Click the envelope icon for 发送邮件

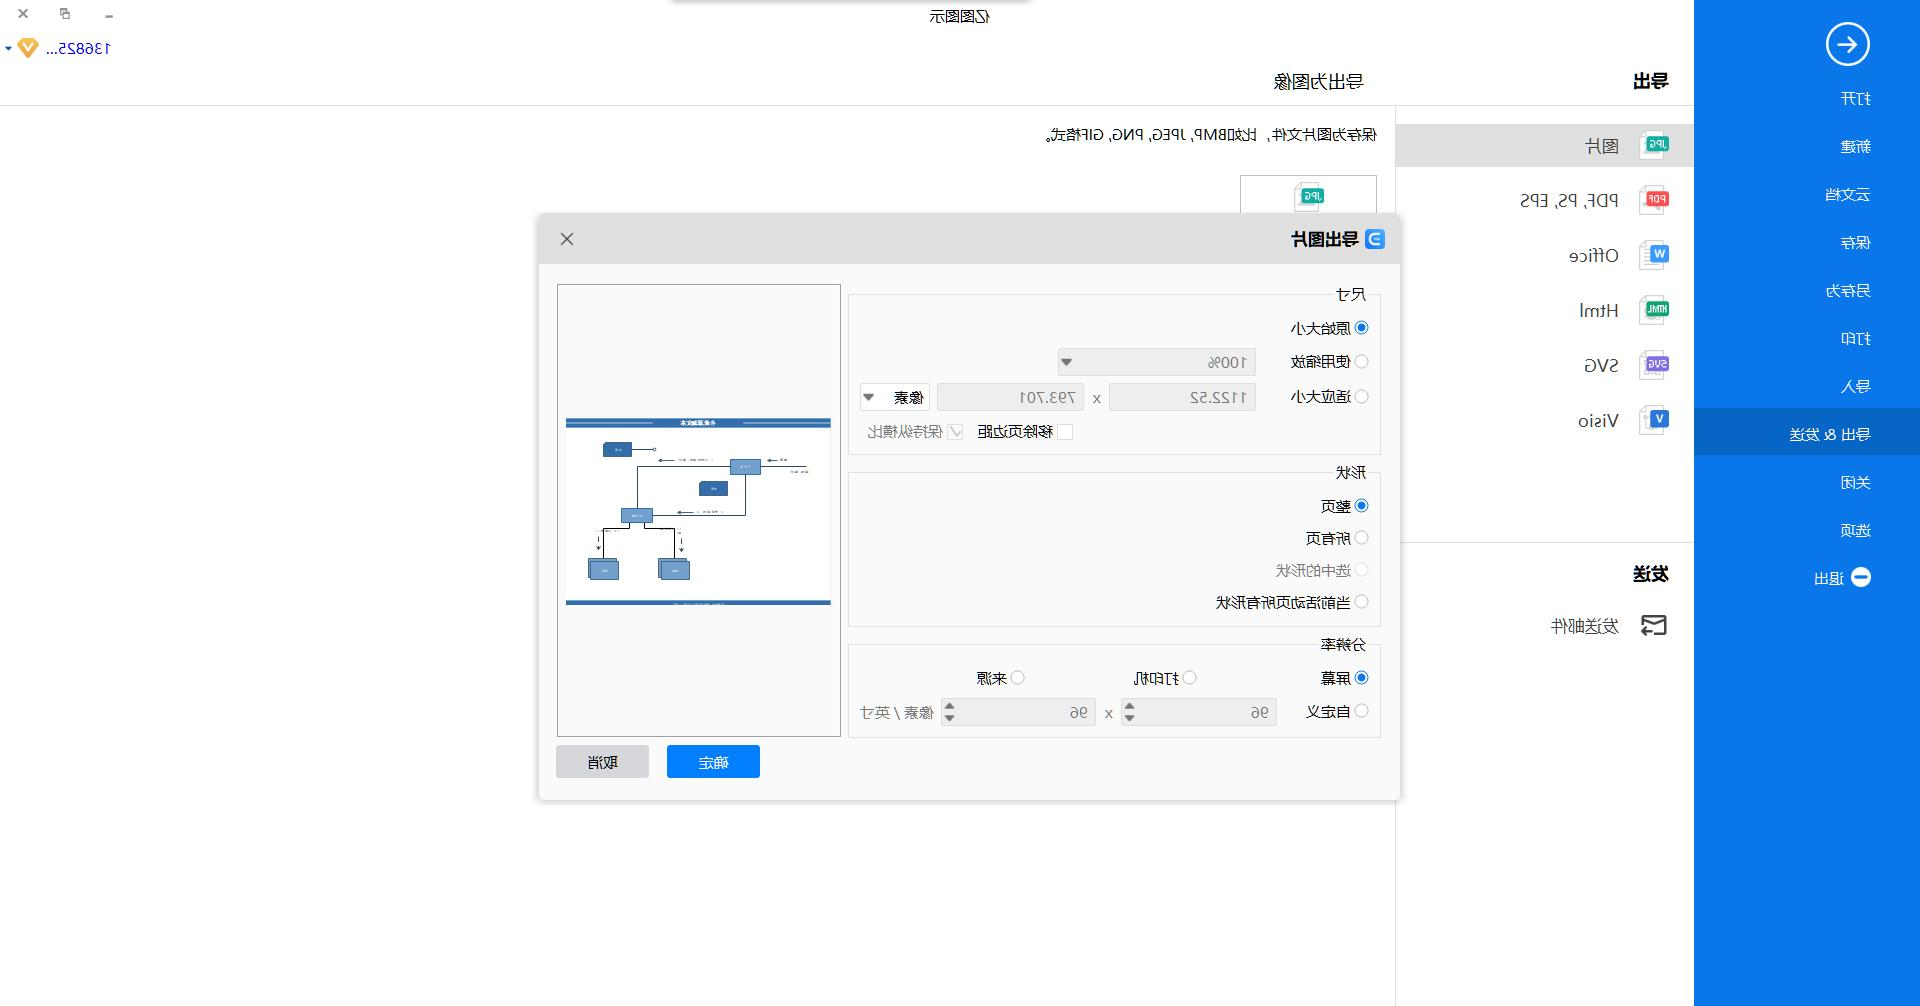pos(1654,626)
